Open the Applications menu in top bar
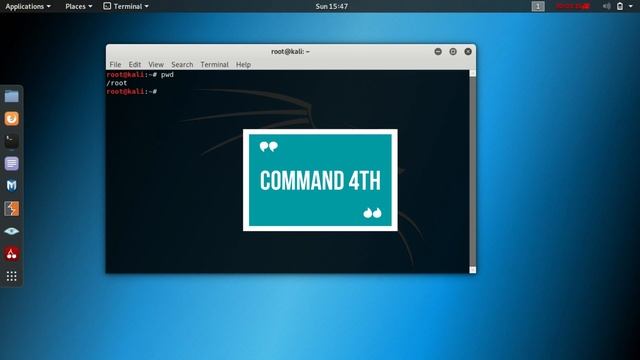This screenshot has width=640, height=360. (x=28, y=6)
